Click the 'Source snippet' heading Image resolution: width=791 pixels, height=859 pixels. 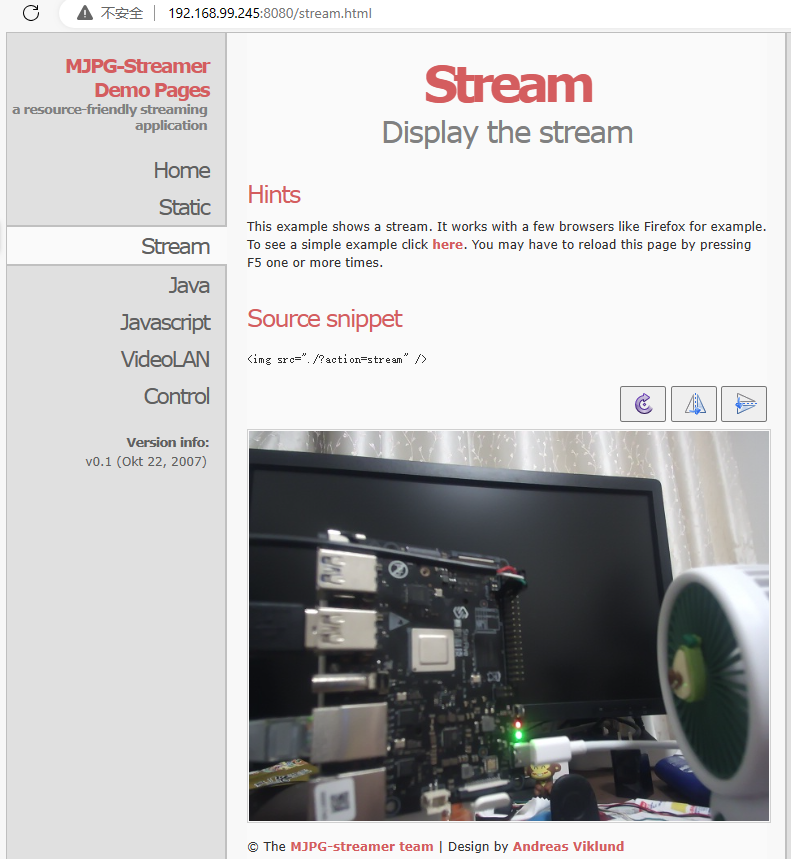(x=325, y=319)
